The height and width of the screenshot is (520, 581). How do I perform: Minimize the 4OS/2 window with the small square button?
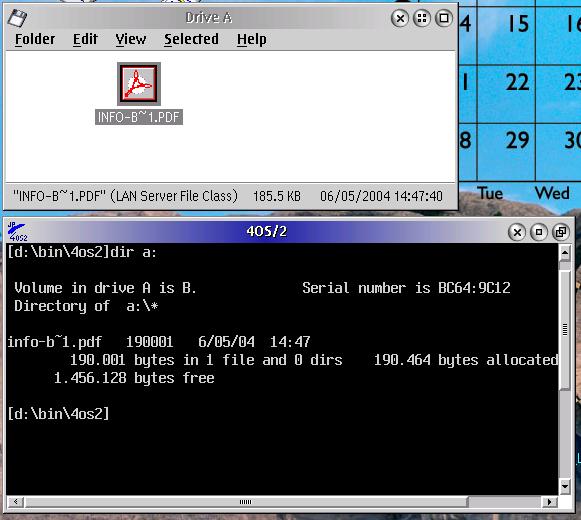pyautogui.click(x=539, y=232)
